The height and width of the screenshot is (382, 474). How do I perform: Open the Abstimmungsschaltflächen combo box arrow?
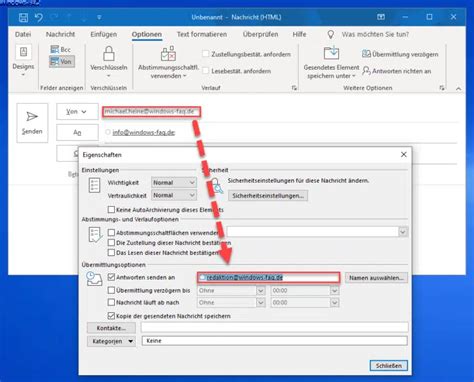pos(403,232)
